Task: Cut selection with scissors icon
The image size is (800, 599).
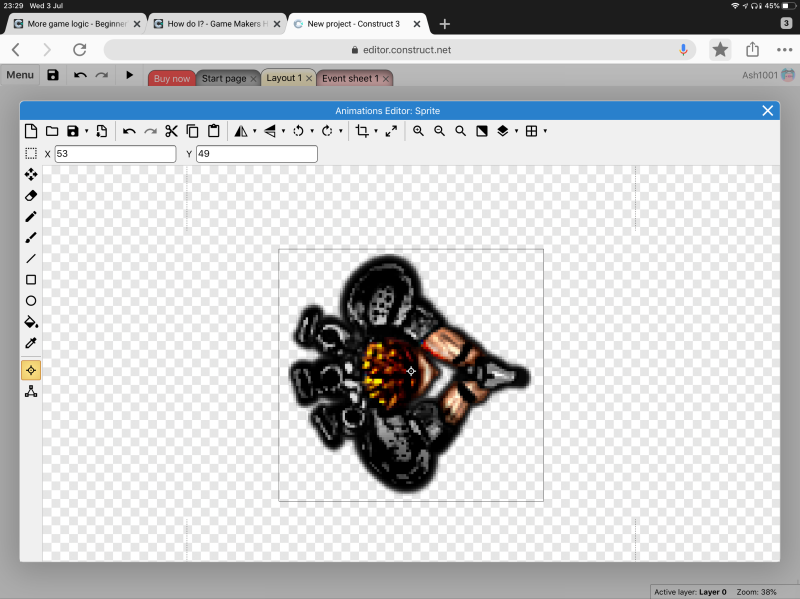Action: [171, 131]
